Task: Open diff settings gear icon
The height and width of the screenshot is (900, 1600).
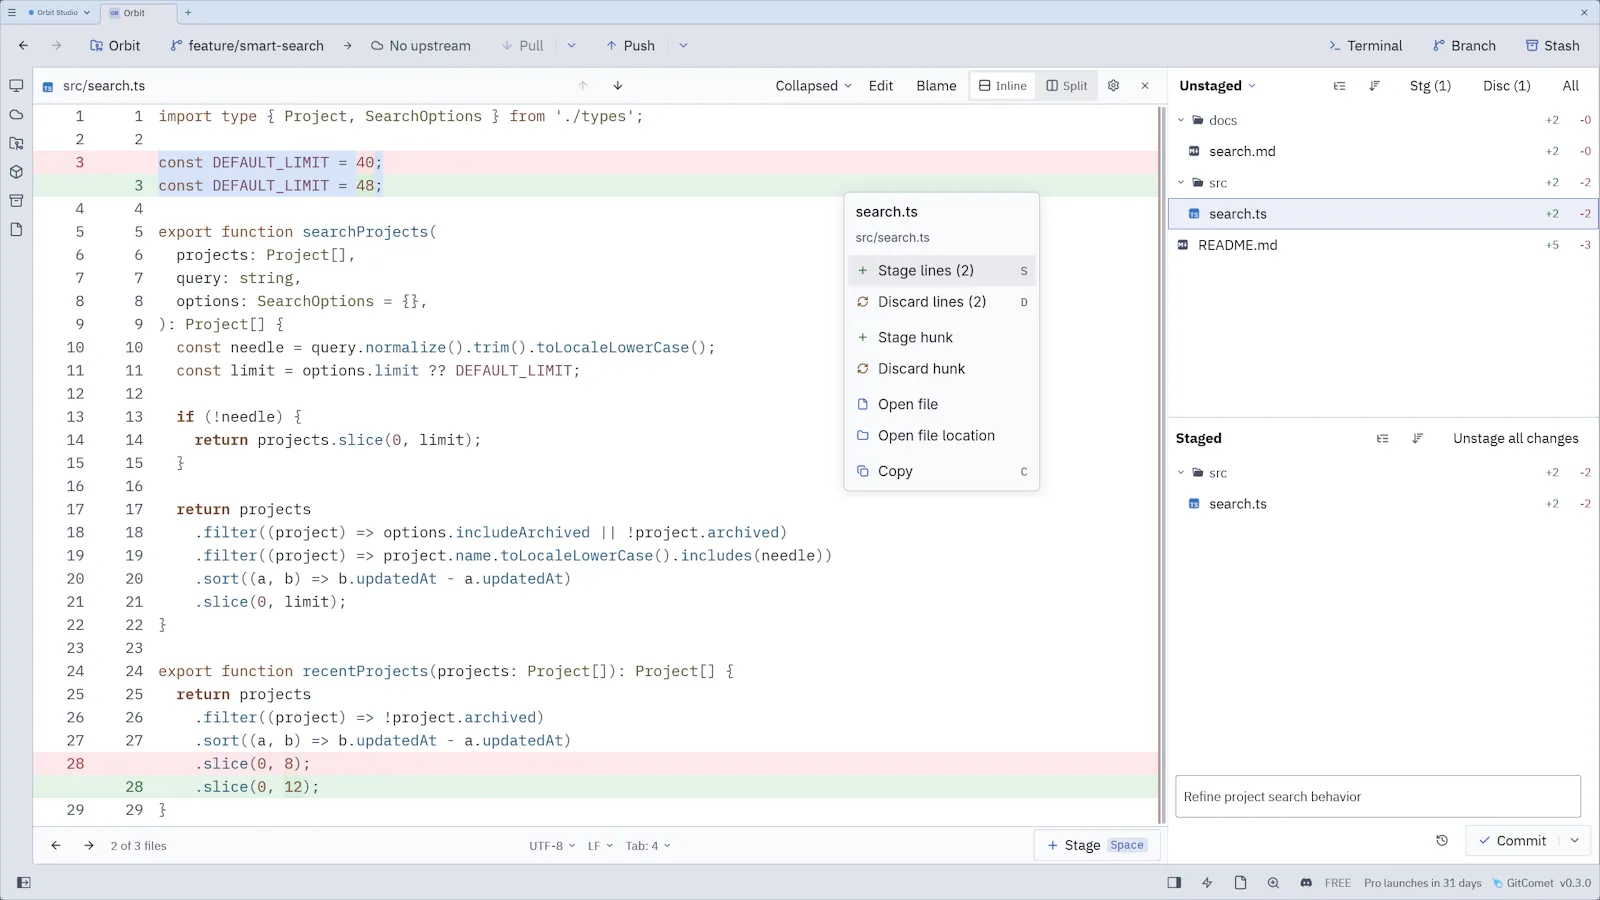Action: [1113, 86]
